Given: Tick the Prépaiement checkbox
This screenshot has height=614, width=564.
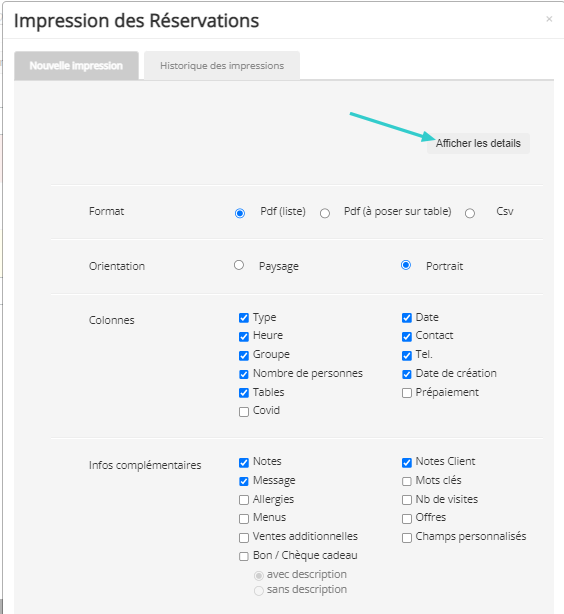Looking at the screenshot, I should click(407, 393).
